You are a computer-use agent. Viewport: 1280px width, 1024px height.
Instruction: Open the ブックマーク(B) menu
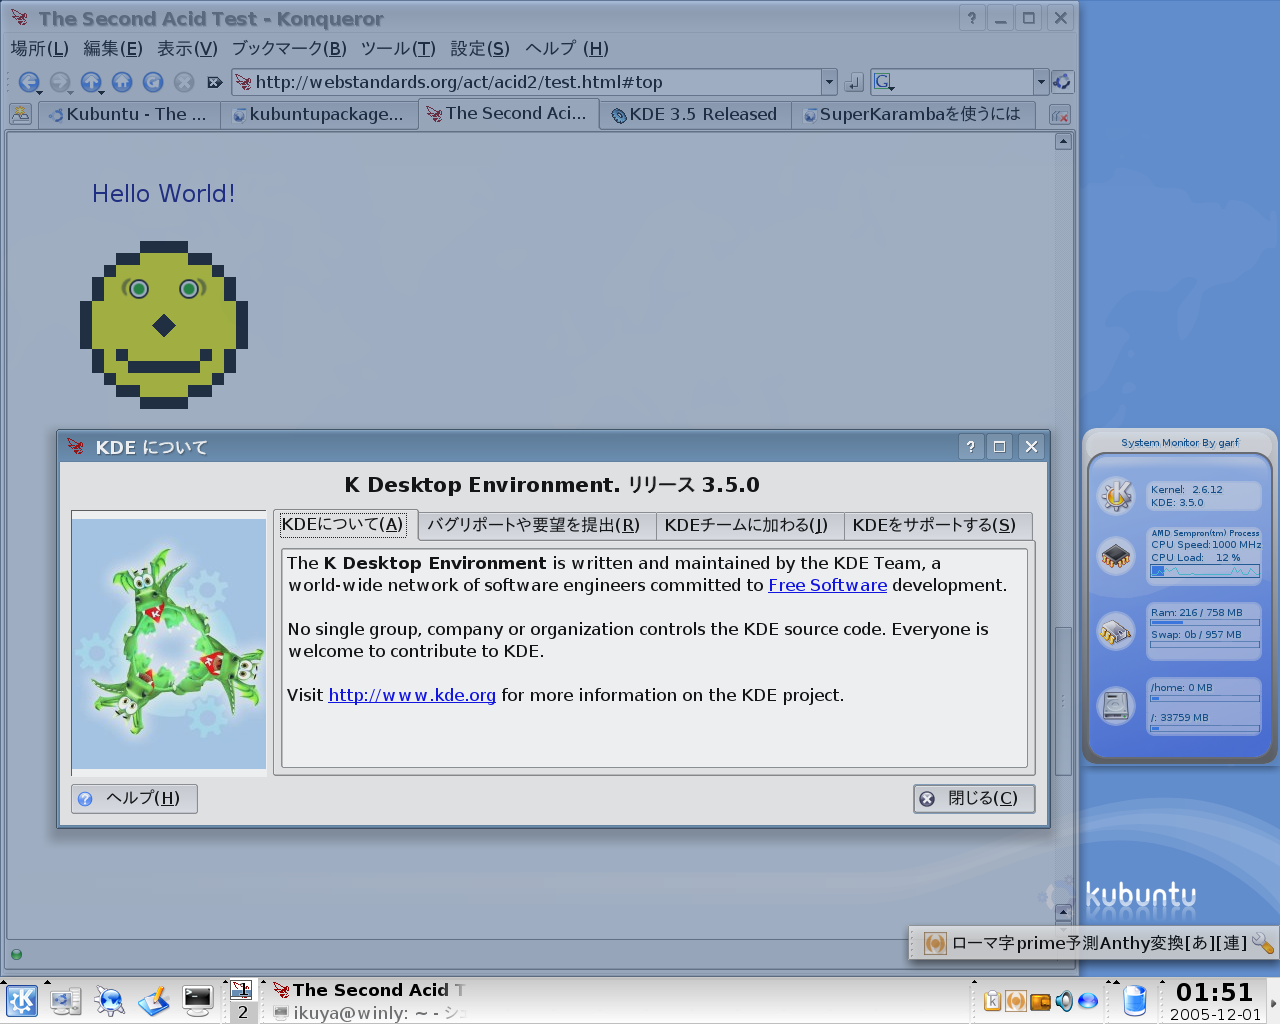coord(289,49)
